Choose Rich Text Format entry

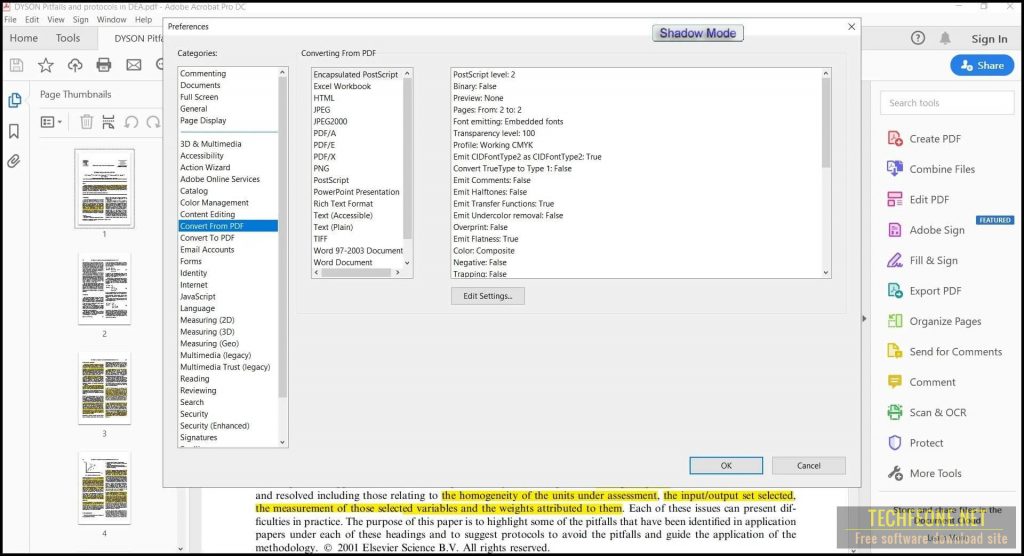[343, 204]
